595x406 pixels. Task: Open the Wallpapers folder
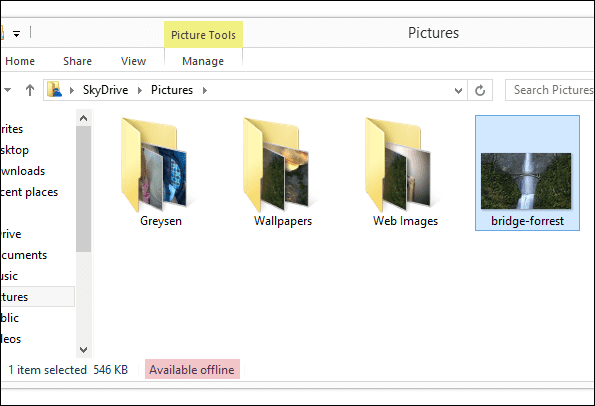283,172
